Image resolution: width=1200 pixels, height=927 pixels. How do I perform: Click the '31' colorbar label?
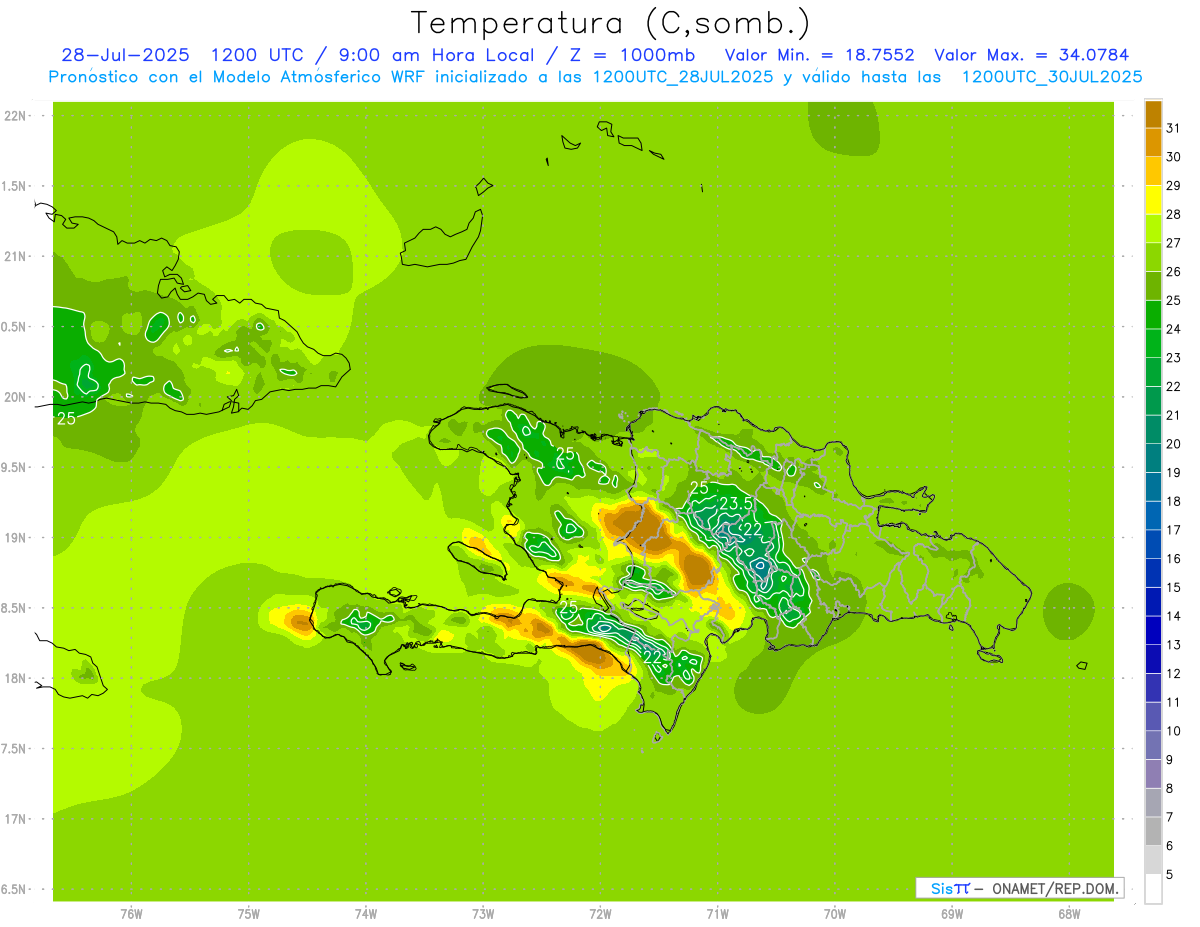(1173, 128)
